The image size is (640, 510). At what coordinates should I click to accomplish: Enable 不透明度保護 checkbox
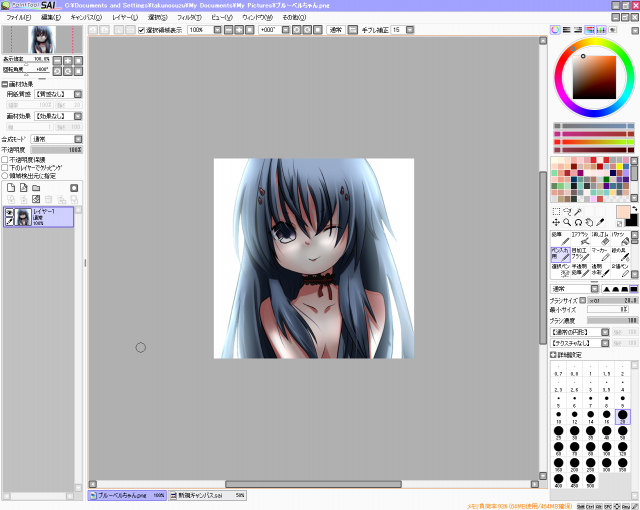click(x=5, y=160)
